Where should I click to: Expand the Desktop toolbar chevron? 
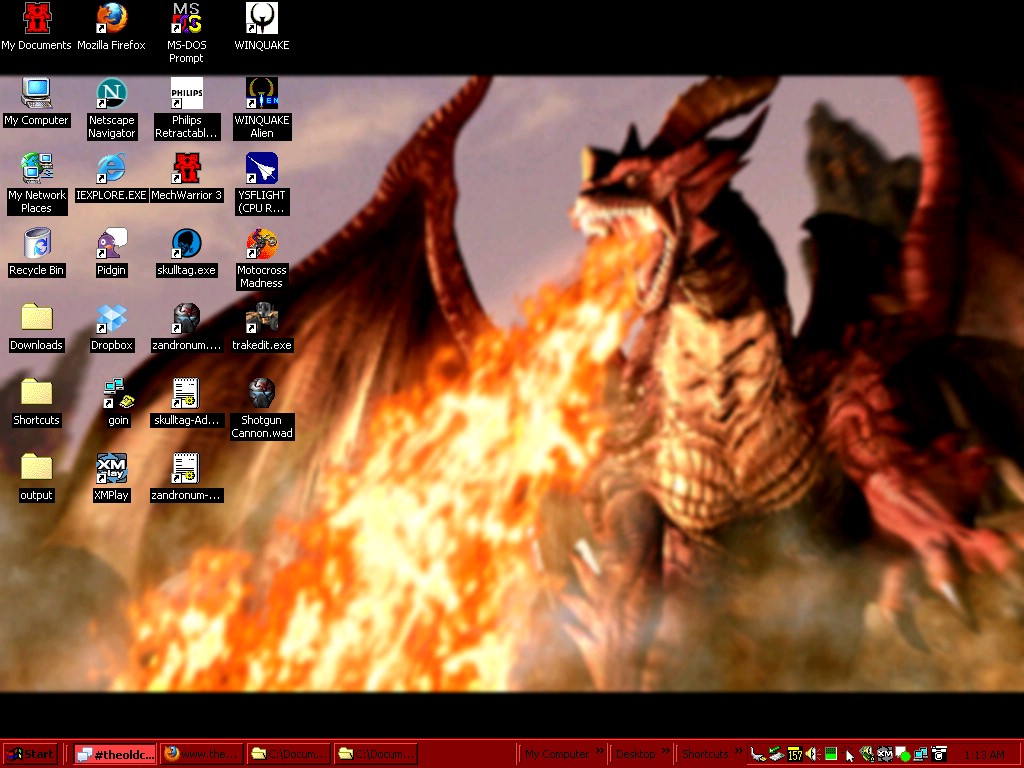click(665, 752)
